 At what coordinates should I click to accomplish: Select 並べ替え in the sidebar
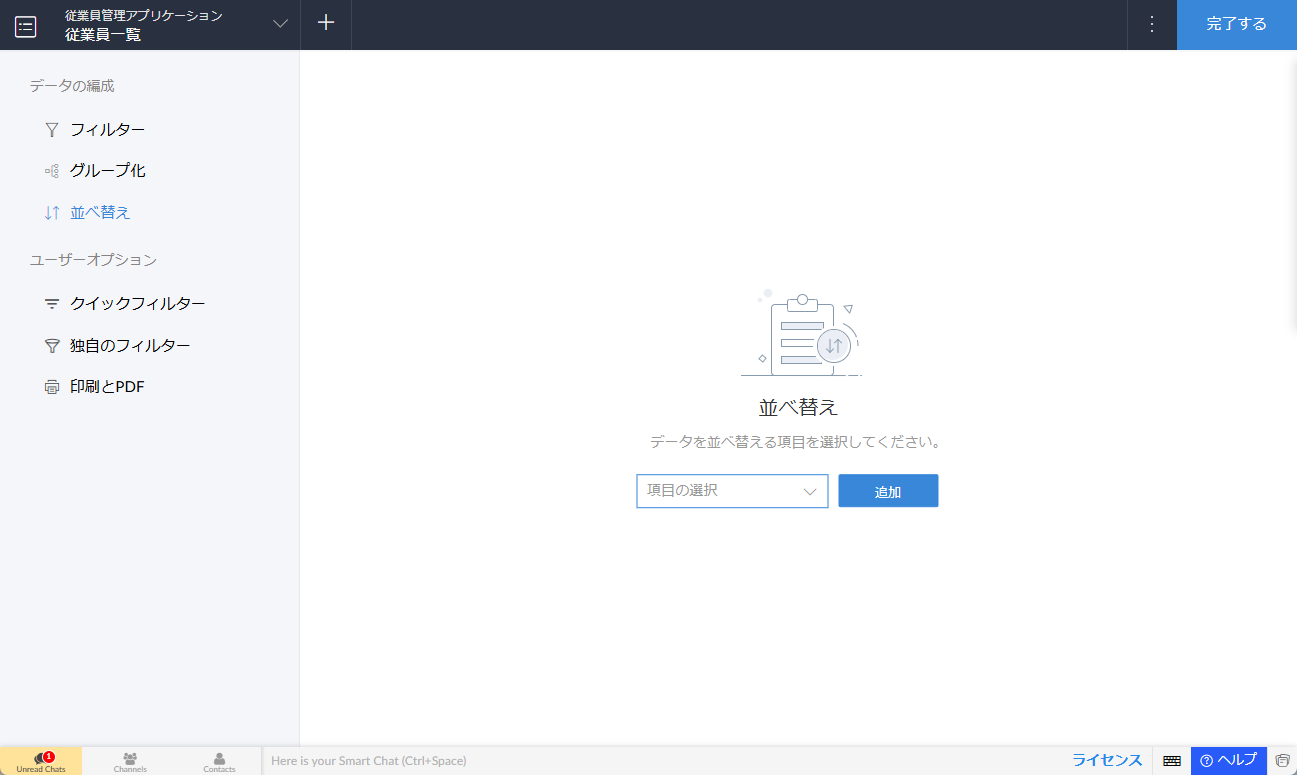coord(100,212)
